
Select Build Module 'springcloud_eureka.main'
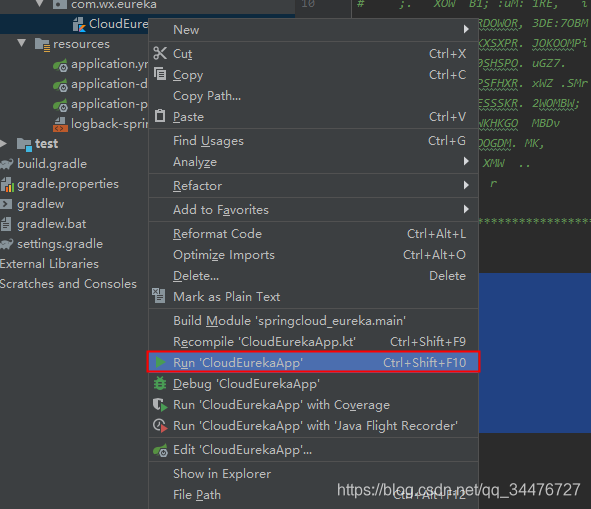coord(314,321)
